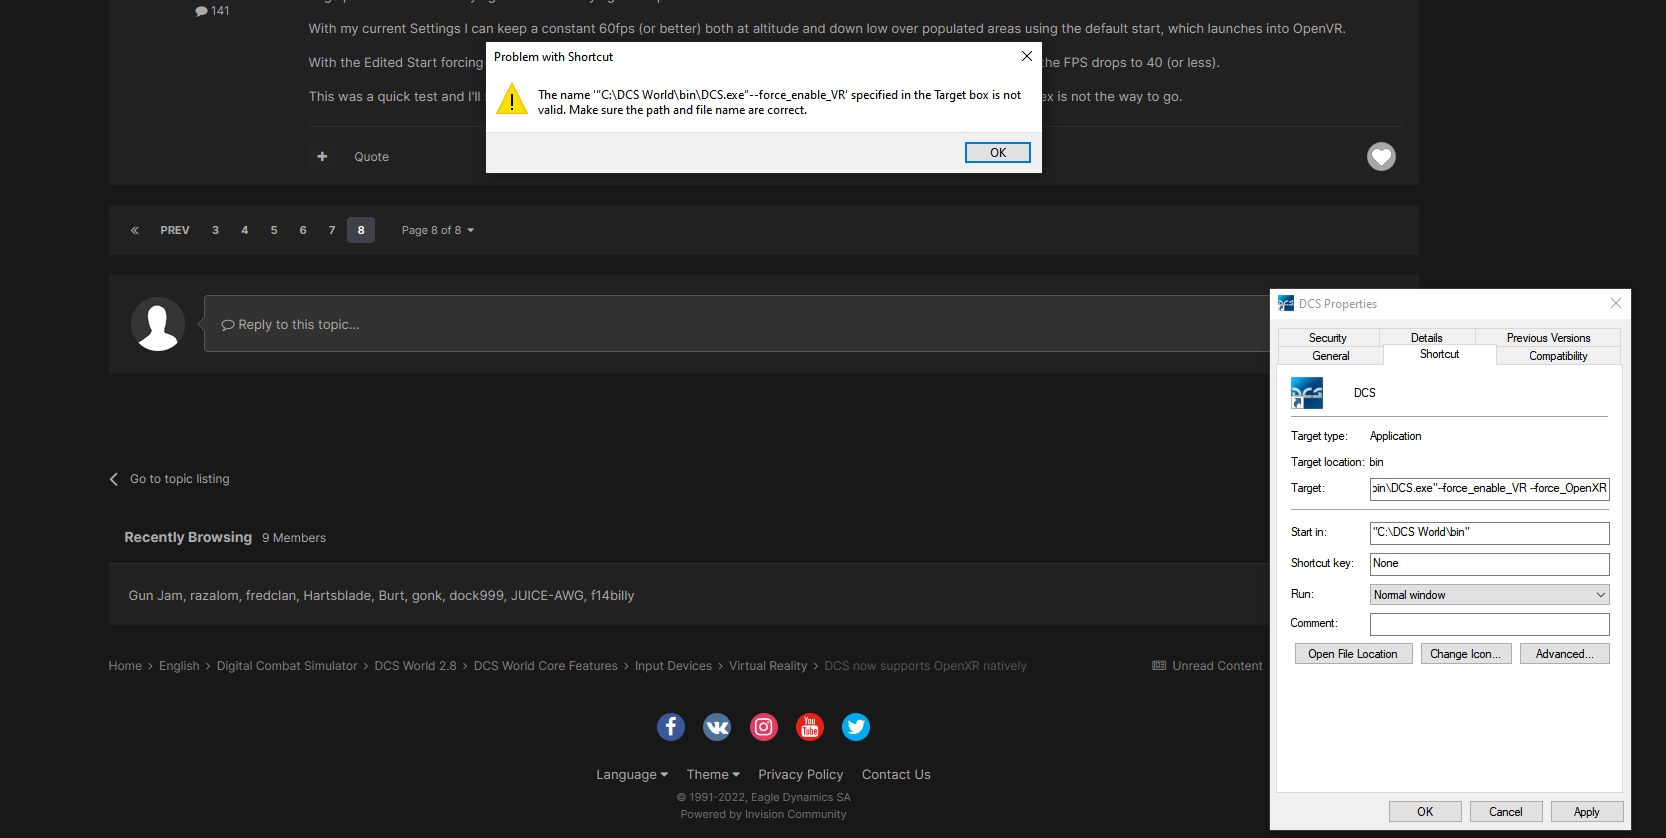Screen dimensions: 1666x838
Task: Click the replies count bubble 141
Action: pyautogui.click(x=213, y=11)
